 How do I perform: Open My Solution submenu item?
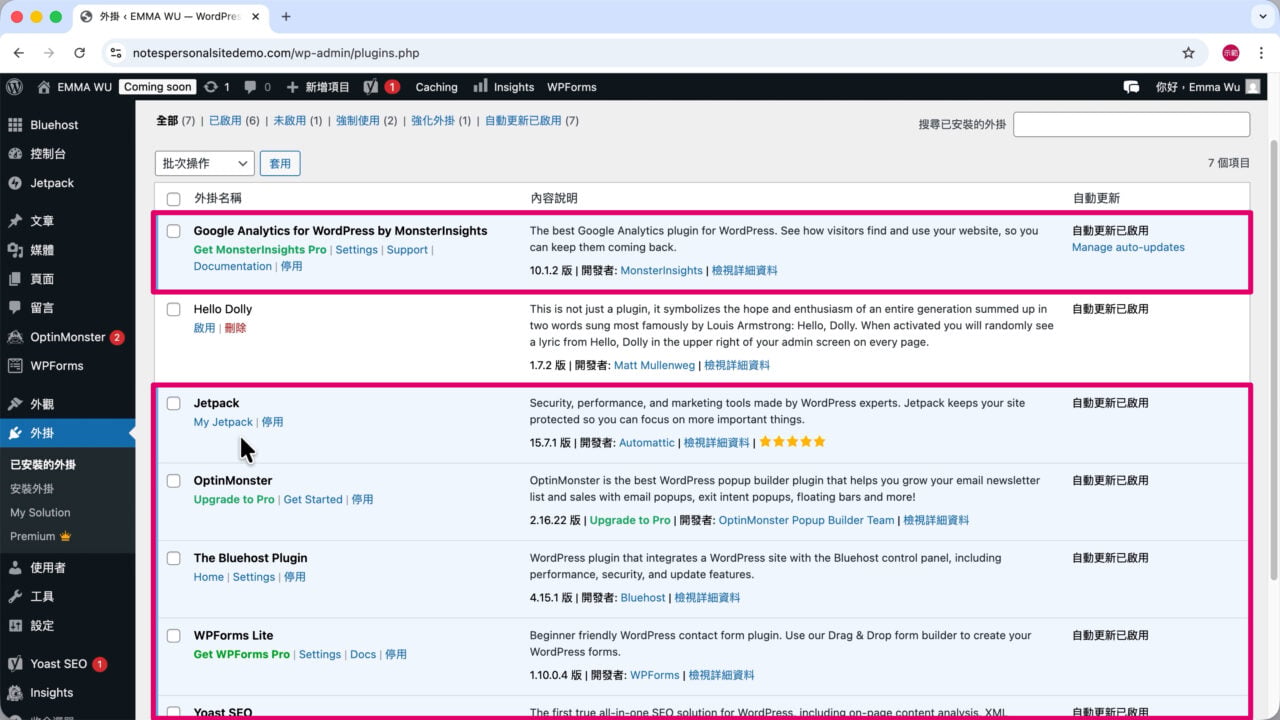pos(40,513)
